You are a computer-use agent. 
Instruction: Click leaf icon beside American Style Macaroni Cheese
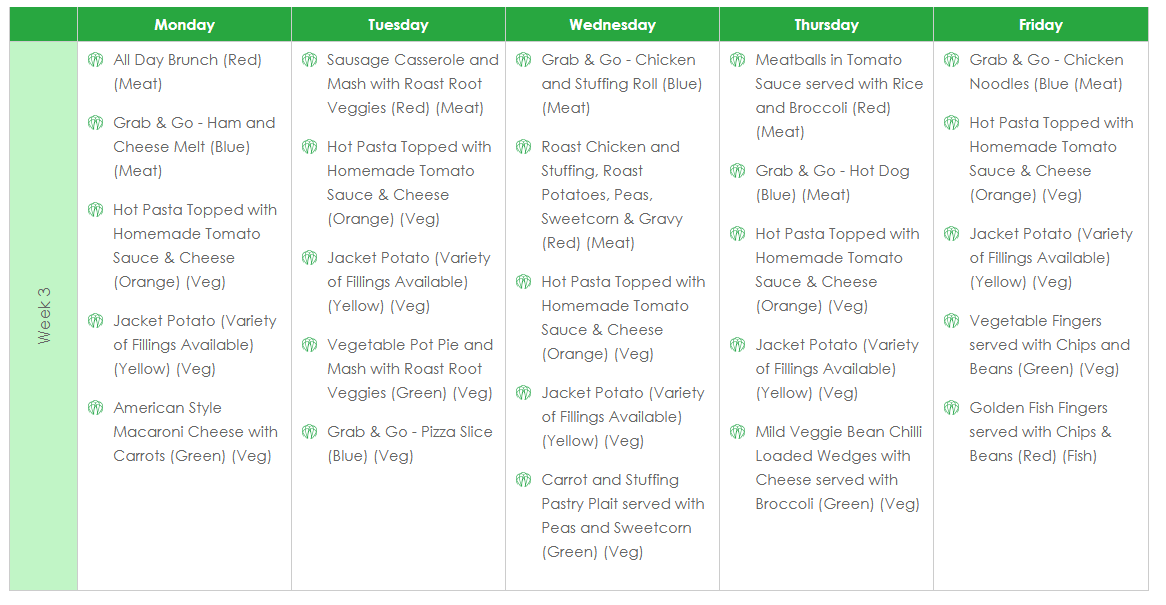click(96, 408)
